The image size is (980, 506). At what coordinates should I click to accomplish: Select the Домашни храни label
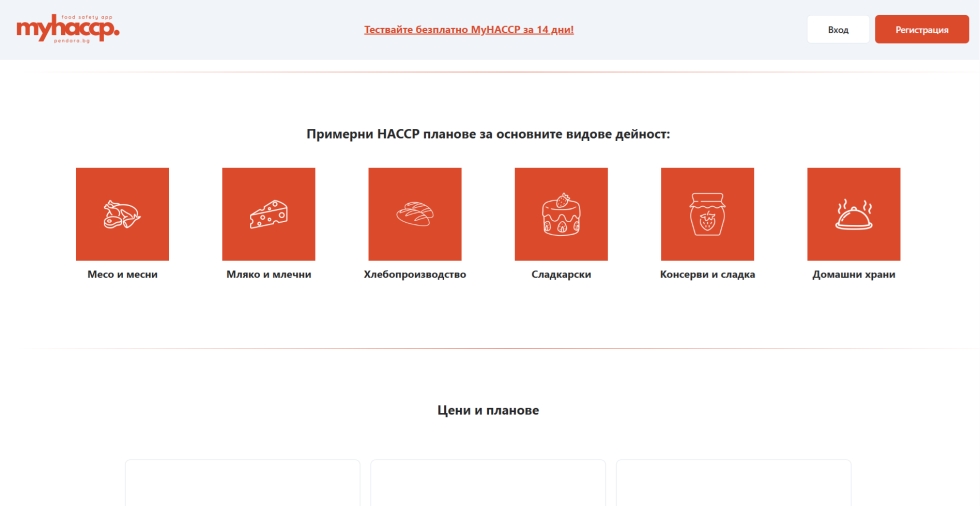[853, 274]
